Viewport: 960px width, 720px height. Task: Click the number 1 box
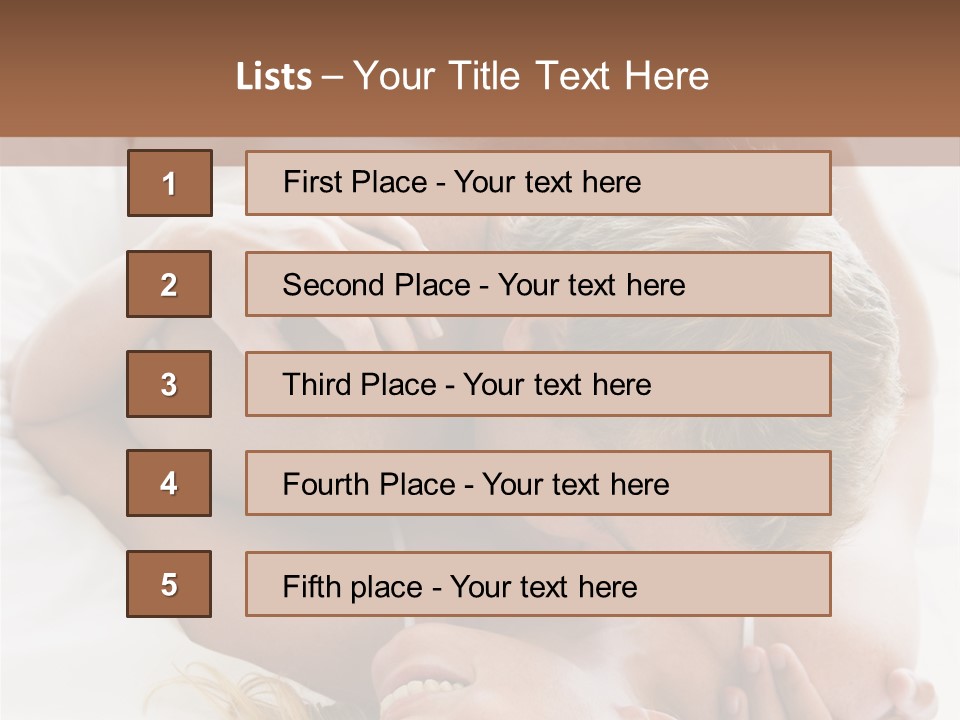click(x=169, y=183)
